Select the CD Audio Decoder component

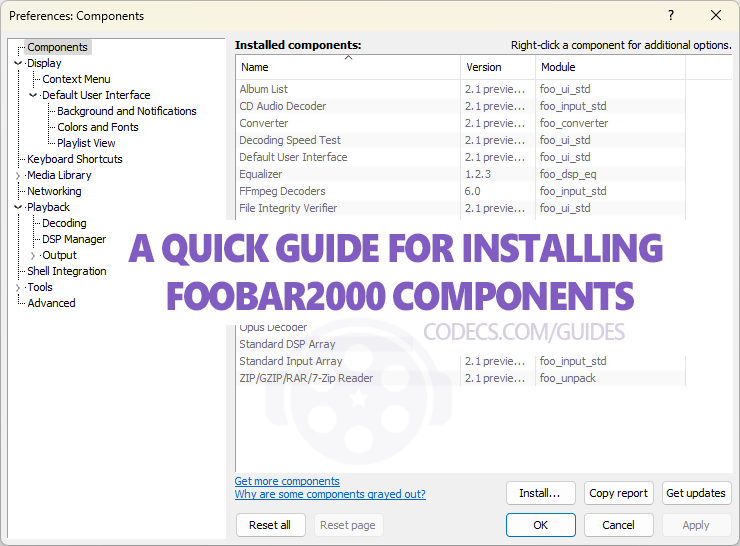tap(460, 106)
